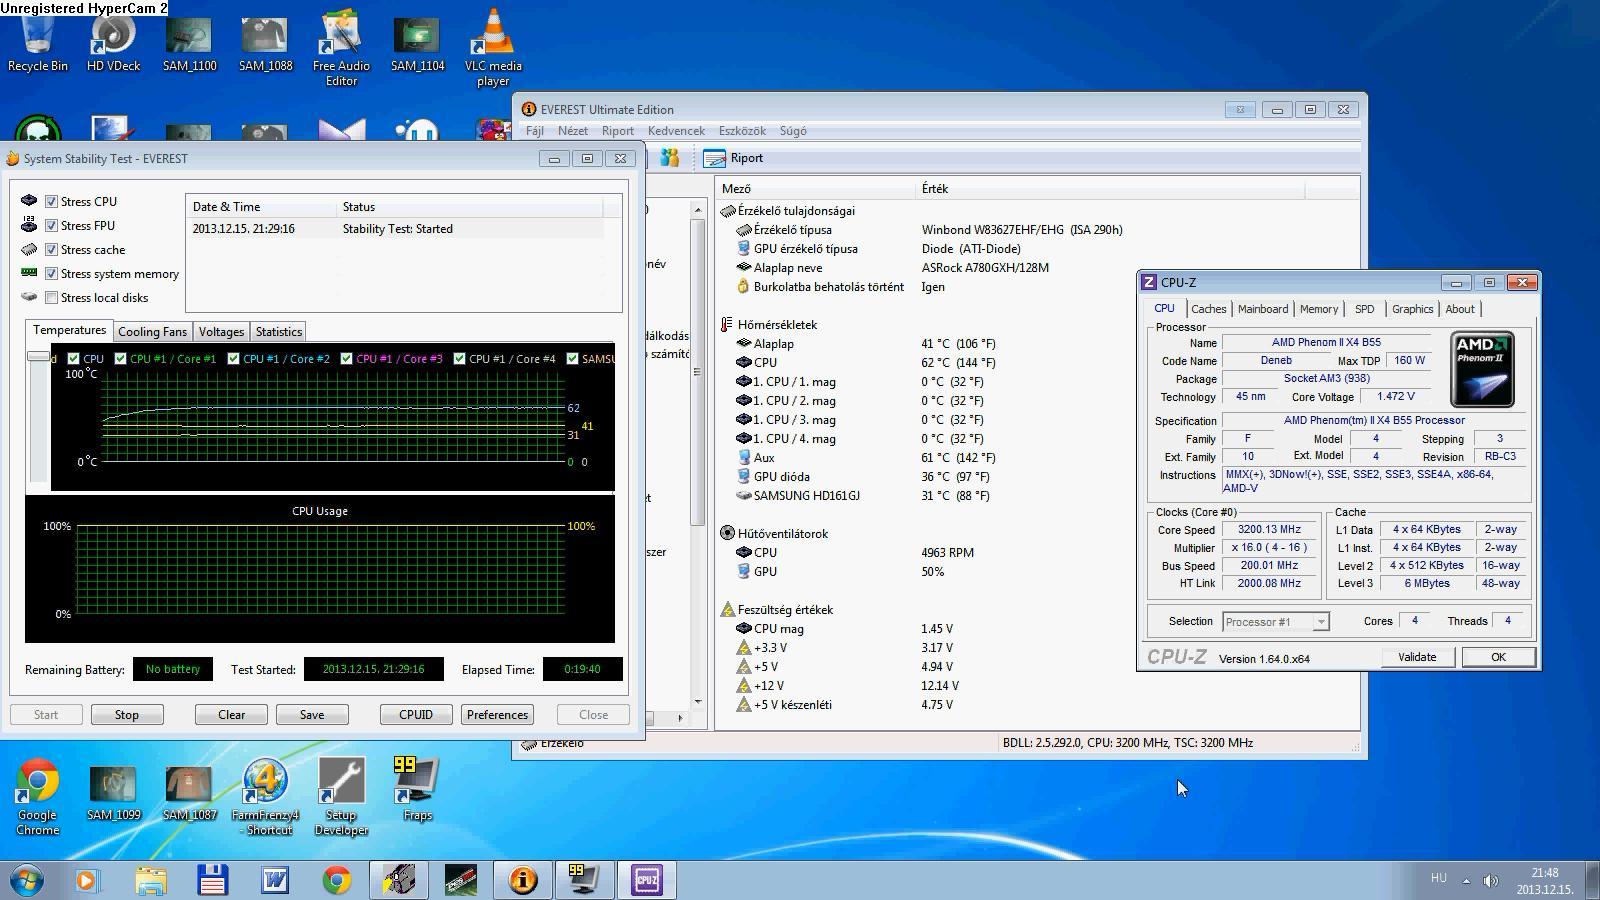This screenshot has height=900, width=1600.
Task: Click the Érték column header
Action: tap(1110, 188)
